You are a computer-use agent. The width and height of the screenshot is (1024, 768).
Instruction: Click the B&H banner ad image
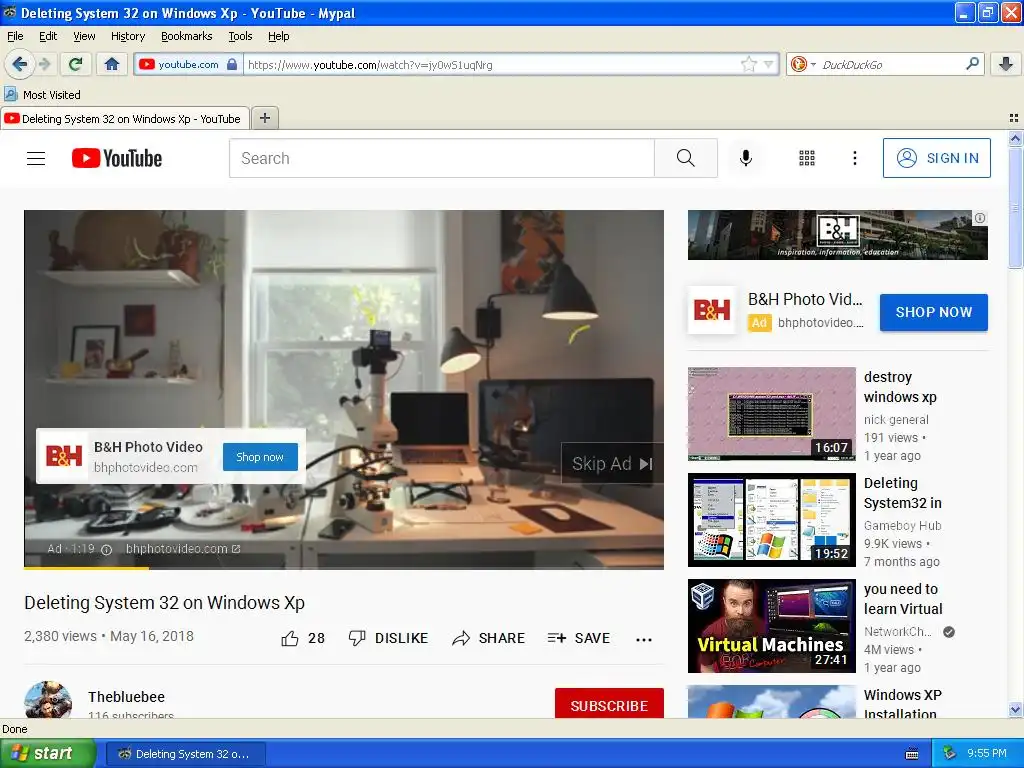(837, 234)
